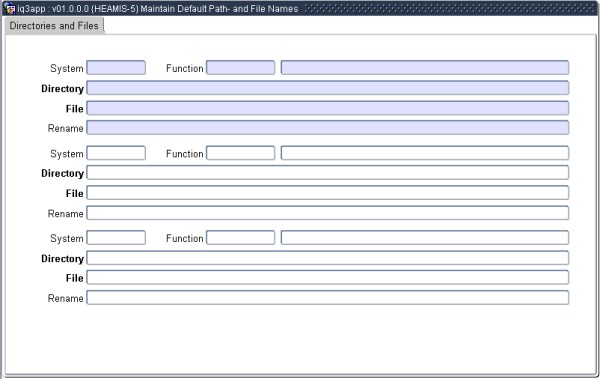Image resolution: width=600 pixels, height=379 pixels.
Task: Click the File field in first record
Action: click(328, 108)
